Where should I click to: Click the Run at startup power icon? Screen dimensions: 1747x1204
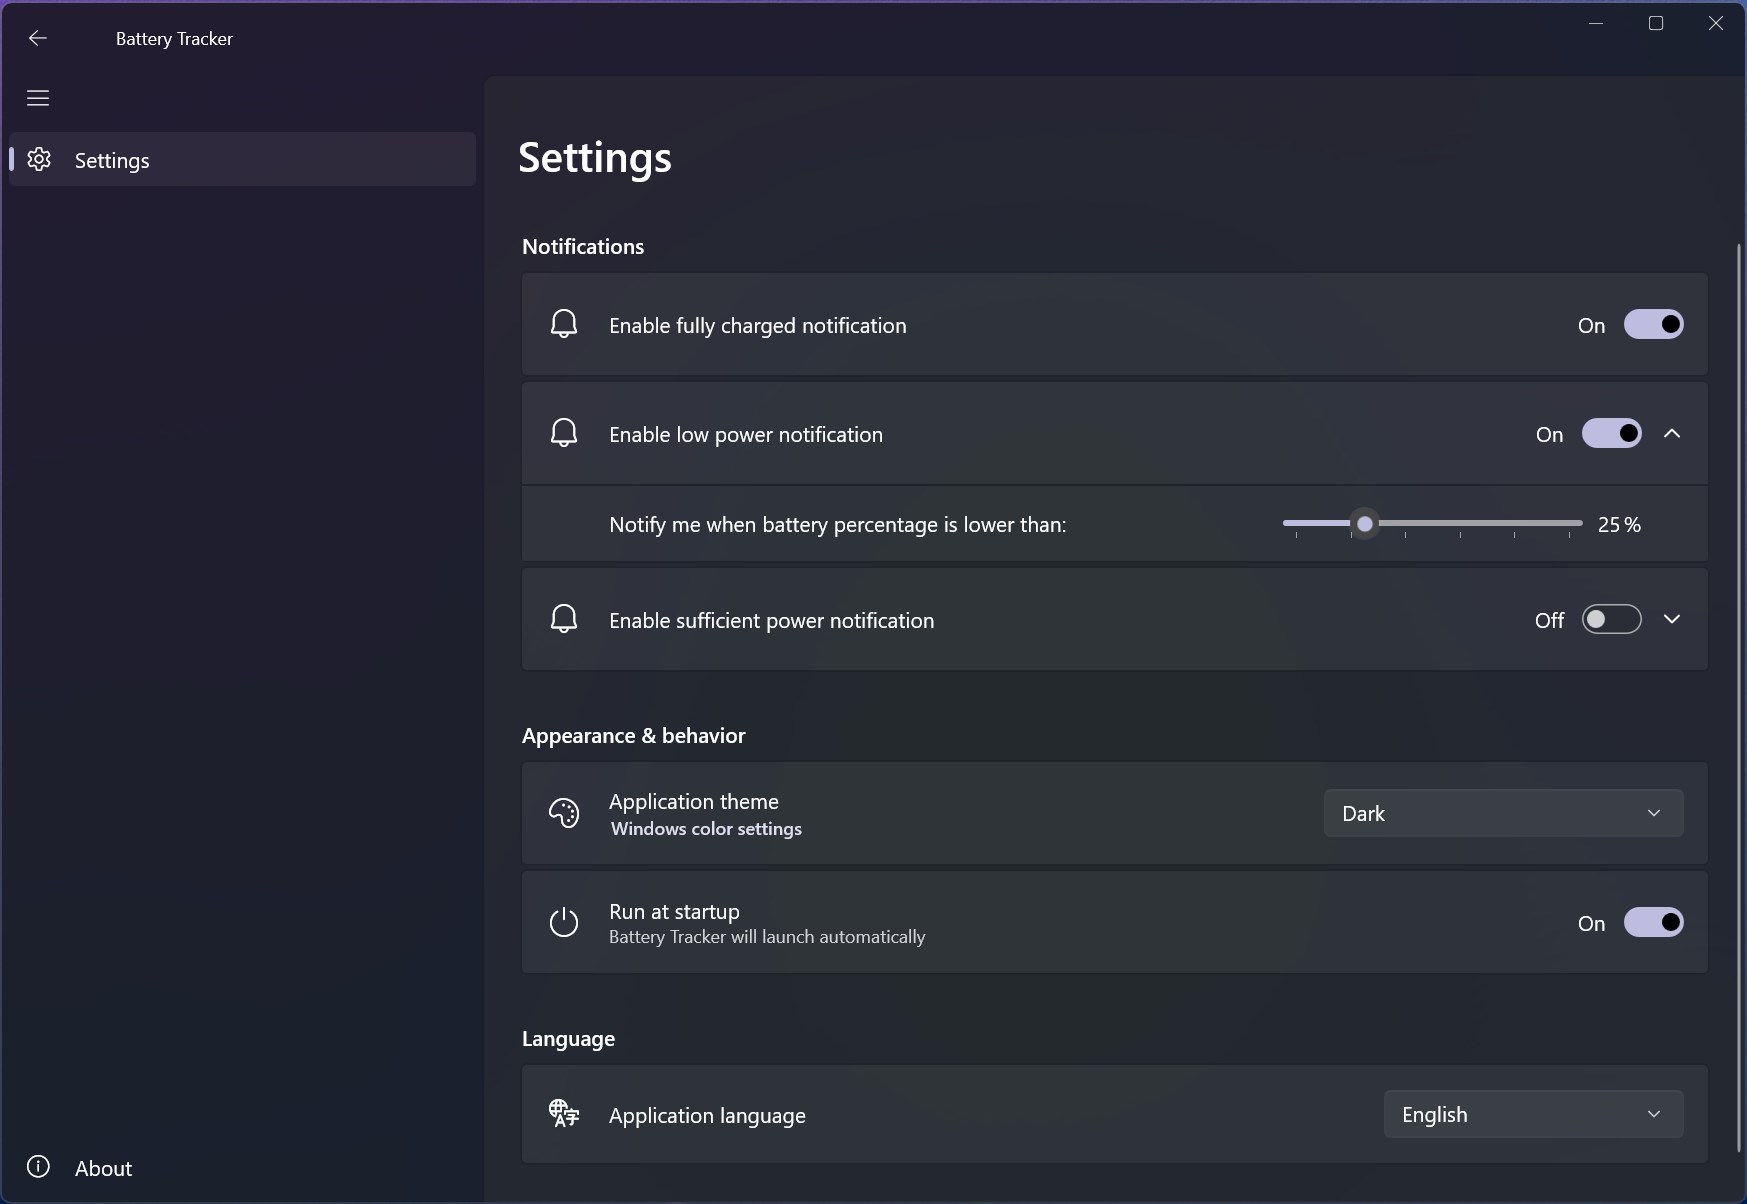point(564,922)
